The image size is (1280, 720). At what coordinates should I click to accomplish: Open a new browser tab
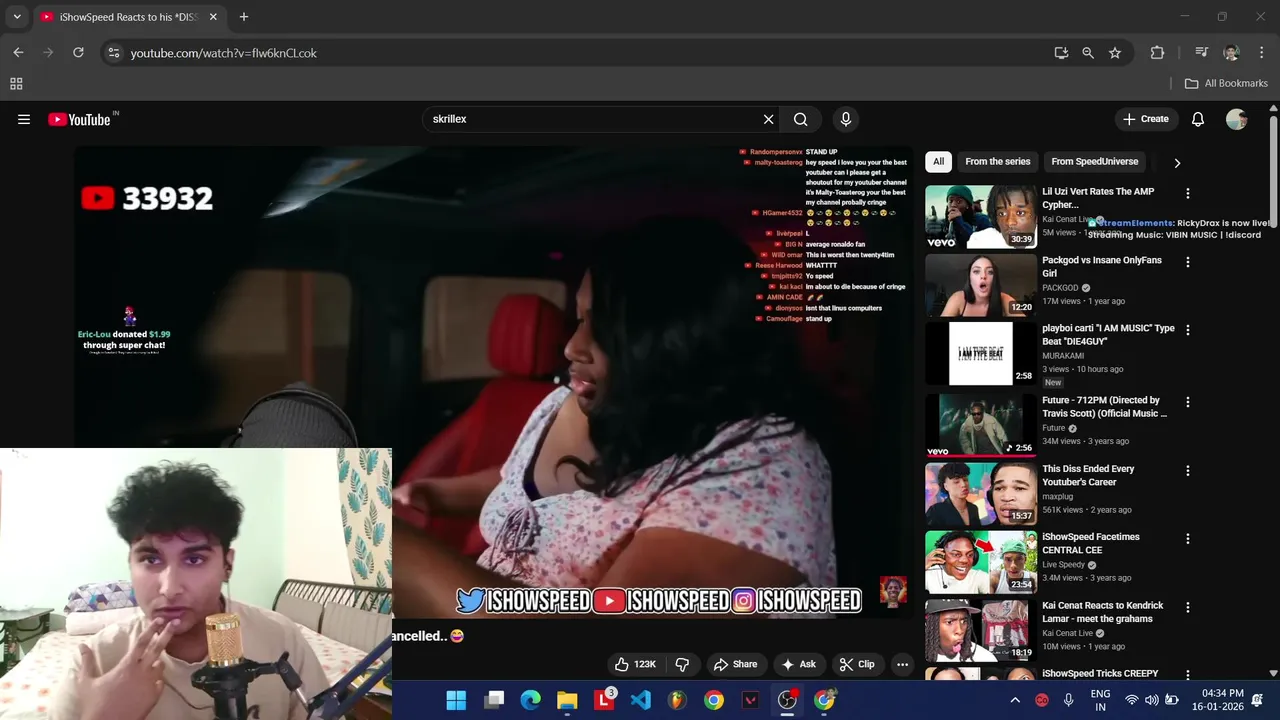click(x=243, y=17)
